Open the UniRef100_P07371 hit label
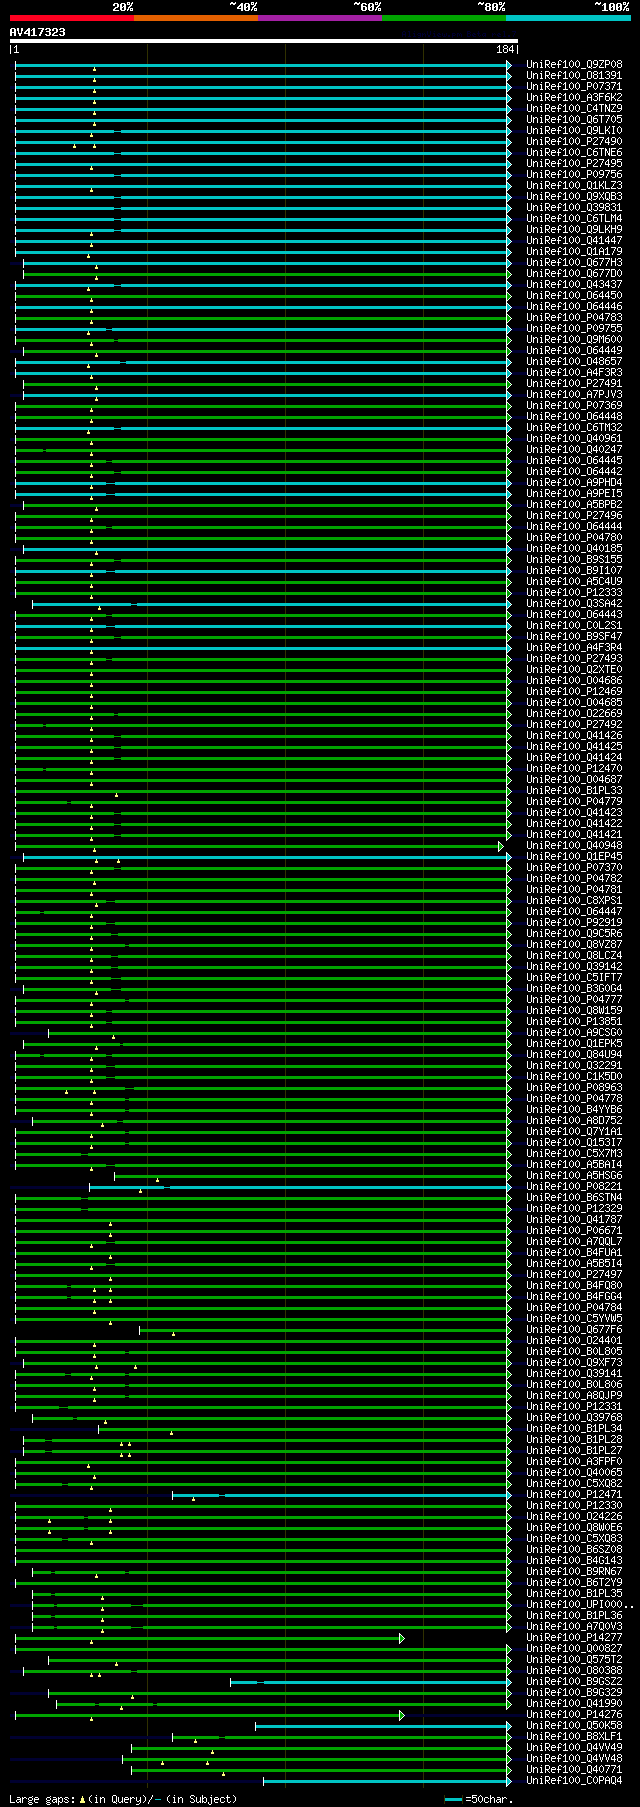 (574, 87)
